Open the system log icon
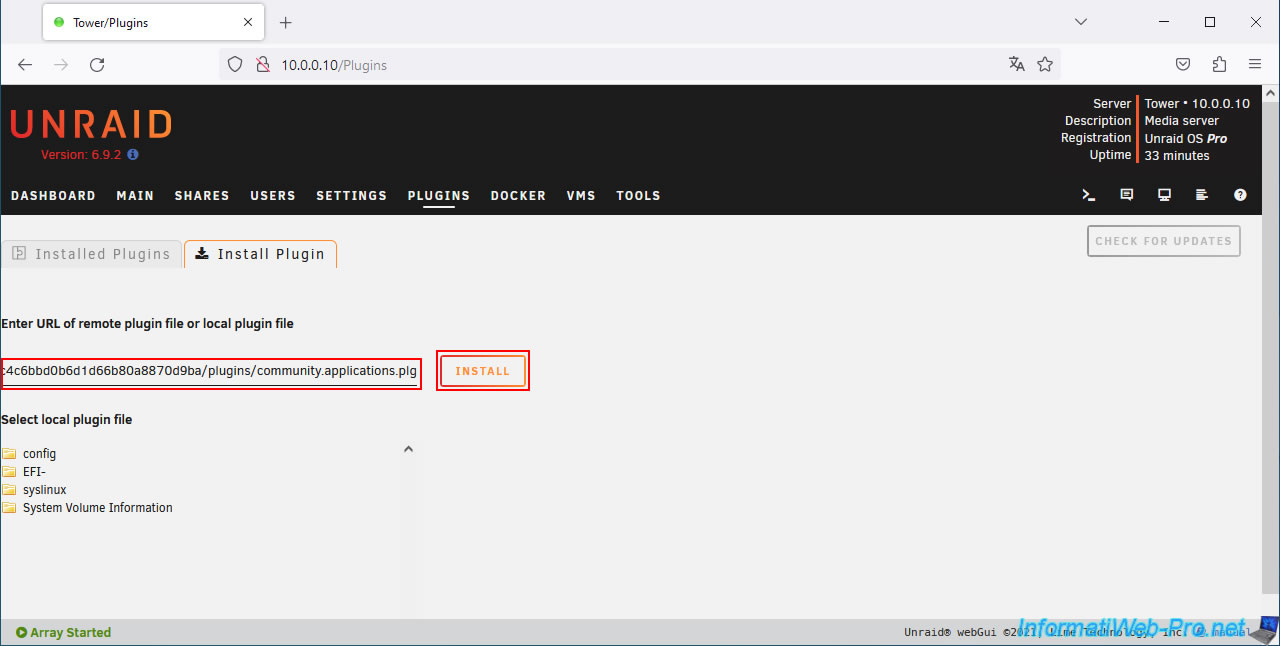1280x646 pixels. click(x=1202, y=196)
